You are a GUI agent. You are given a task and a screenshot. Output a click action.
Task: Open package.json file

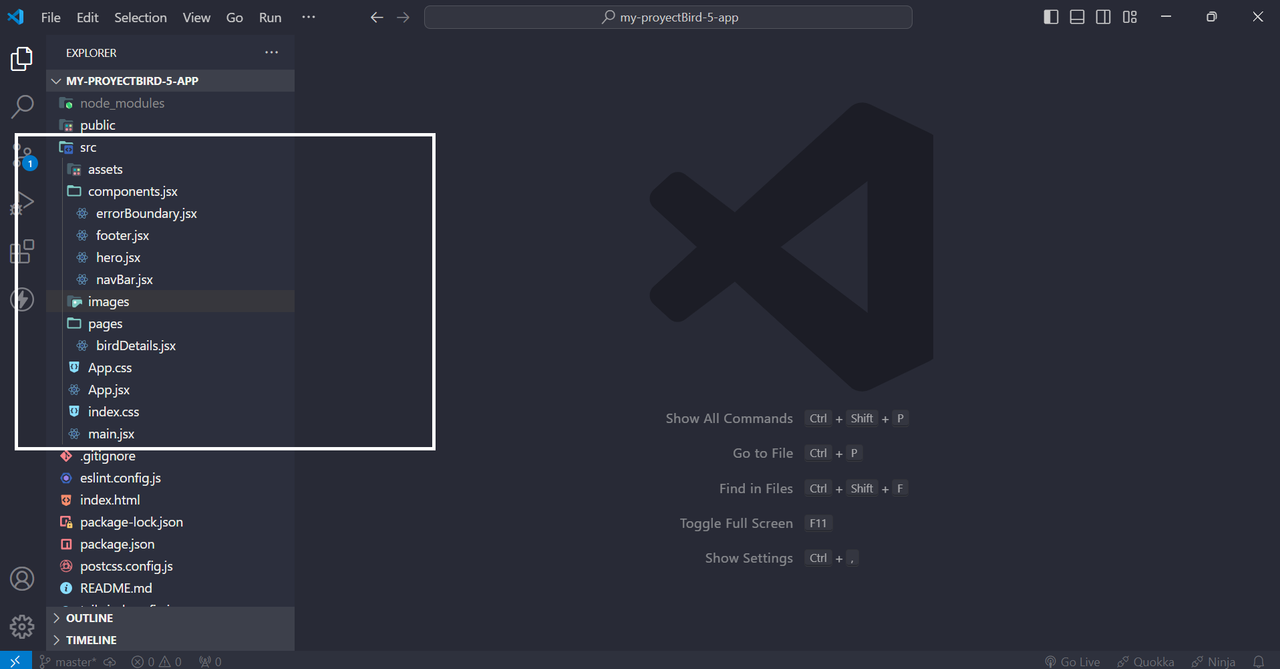(170, 543)
